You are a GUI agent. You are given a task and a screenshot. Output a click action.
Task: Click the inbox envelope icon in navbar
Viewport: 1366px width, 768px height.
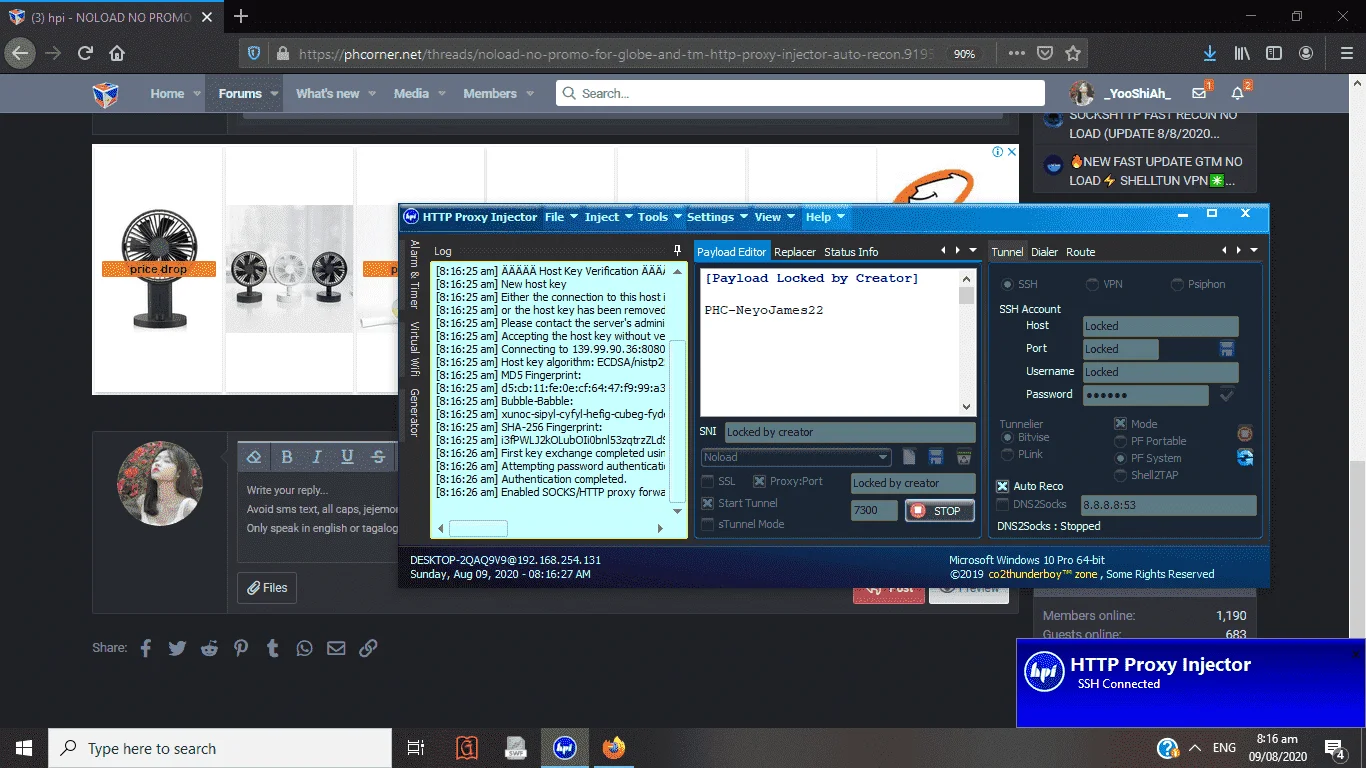[1200, 94]
